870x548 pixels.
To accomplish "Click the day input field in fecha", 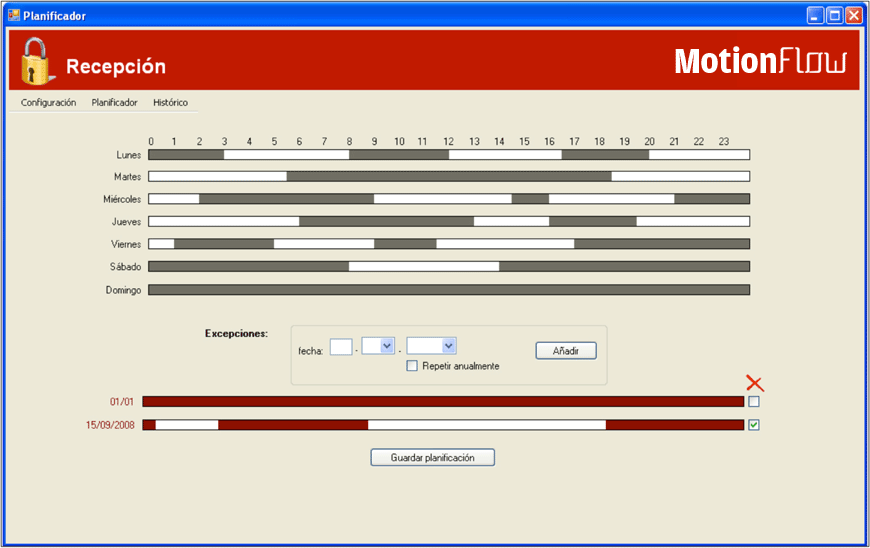I will click(x=341, y=347).
